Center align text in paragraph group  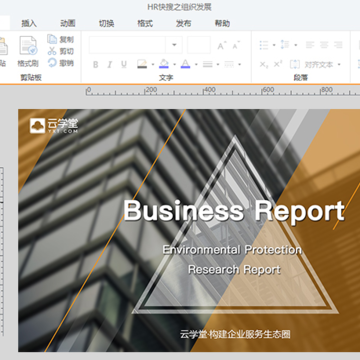[324, 45]
